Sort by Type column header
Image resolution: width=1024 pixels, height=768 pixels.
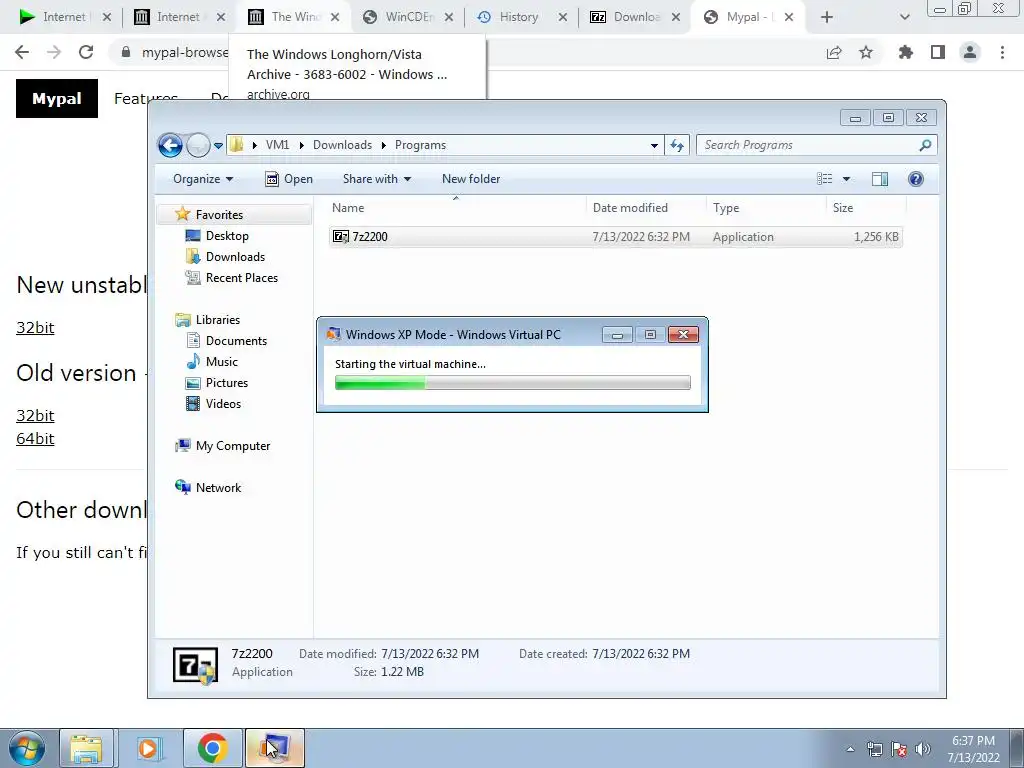click(x=765, y=208)
